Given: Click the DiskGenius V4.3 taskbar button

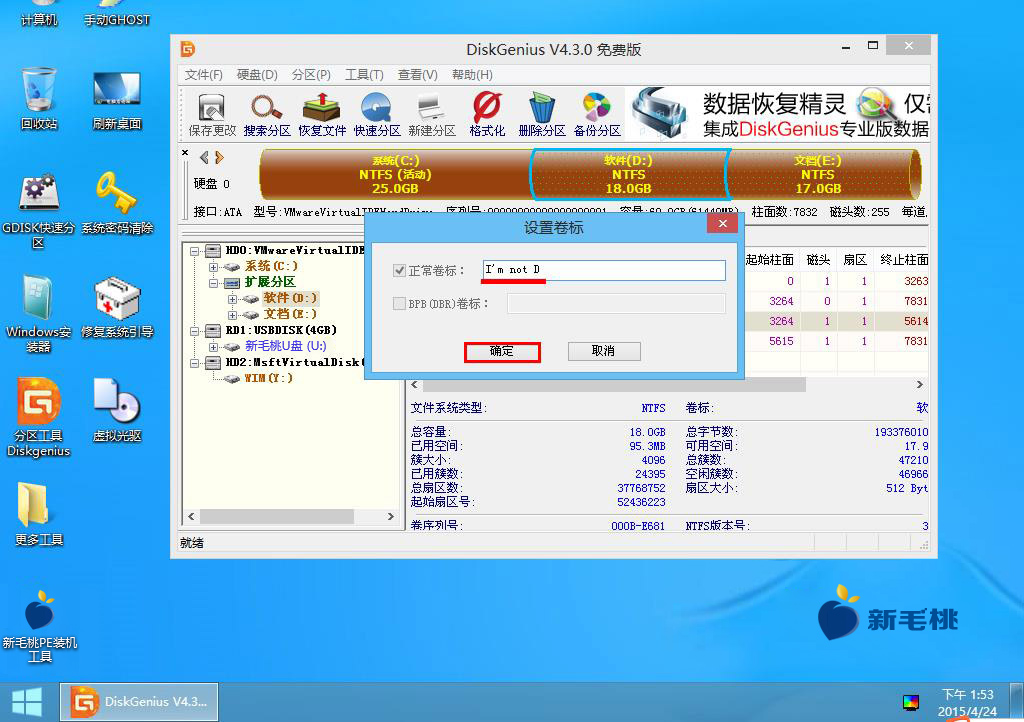Looking at the screenshot, I should pos(139,702).
